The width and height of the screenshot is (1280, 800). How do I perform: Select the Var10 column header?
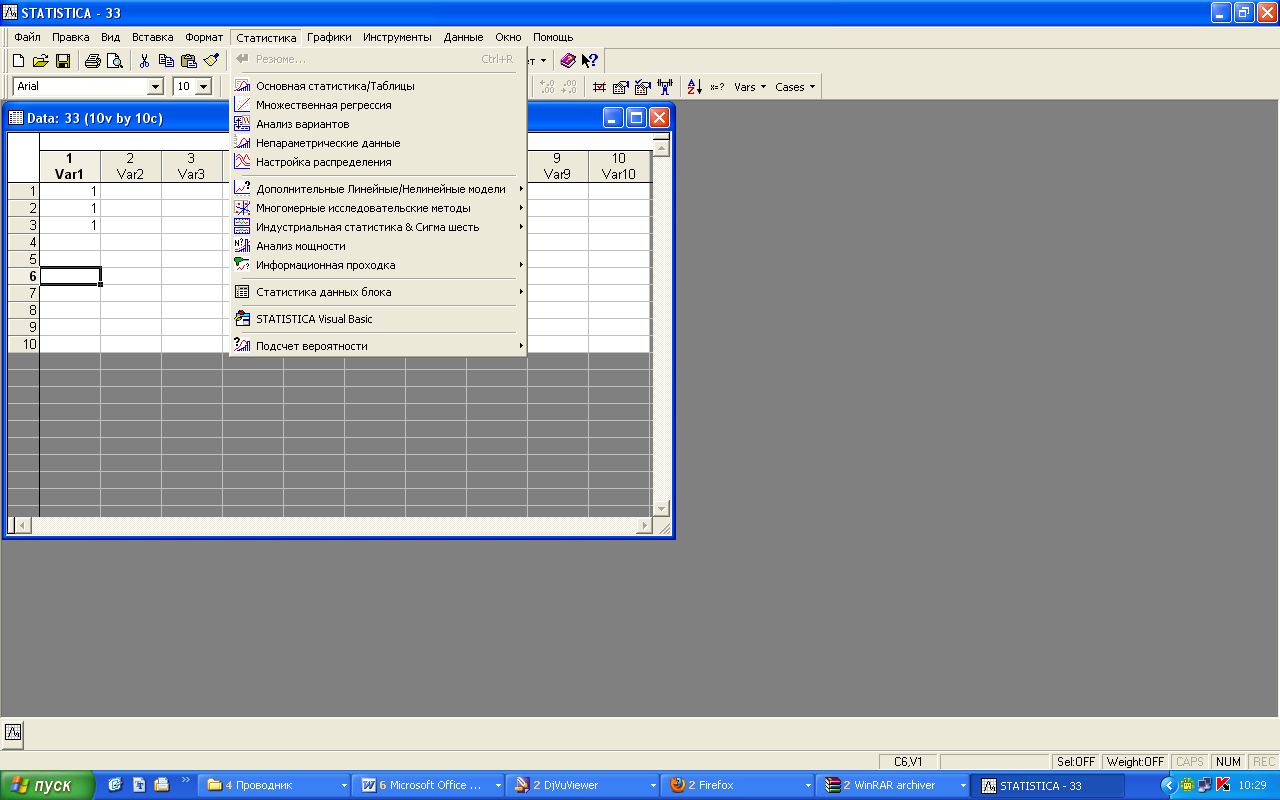(x=619, y=166)
